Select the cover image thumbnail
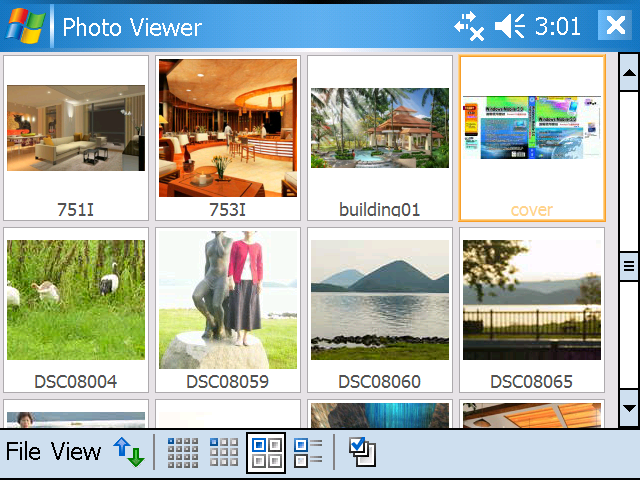This screenshot has width=640, height=480. (532, 128)
